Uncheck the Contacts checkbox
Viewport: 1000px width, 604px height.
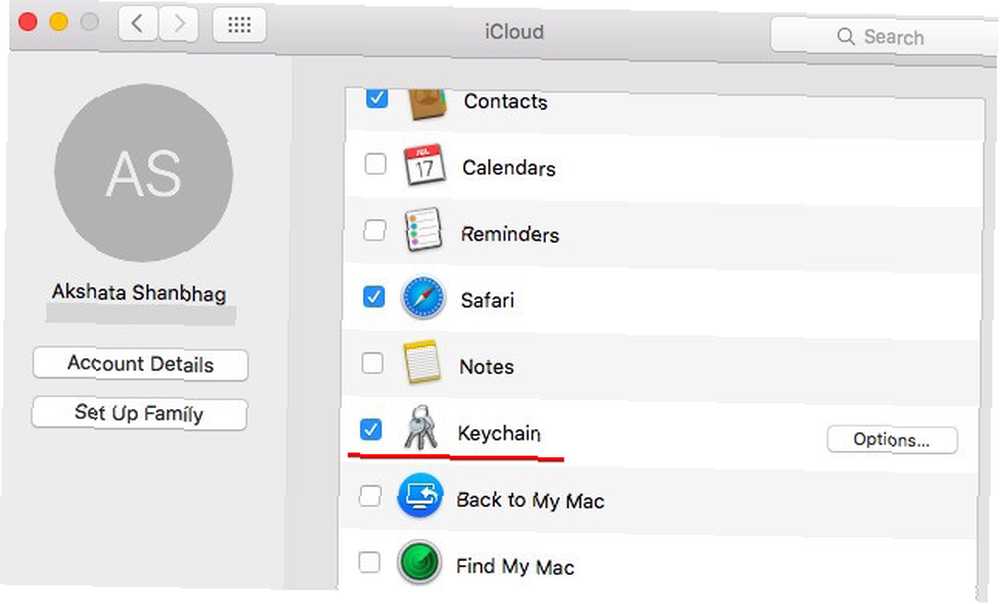click(377, 98)
